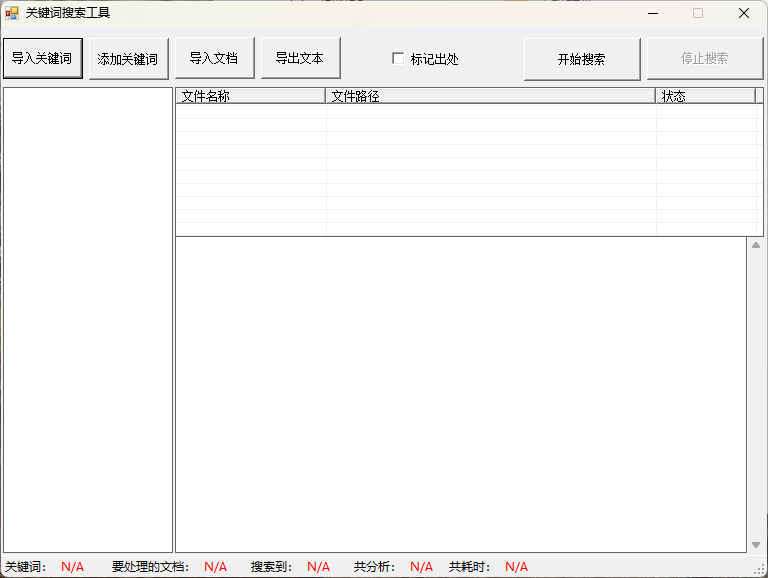Click the N/A value after 要处理的文档
Viewport: 768px width, 578px height.
pyautogui.click(x=216, y=567)
